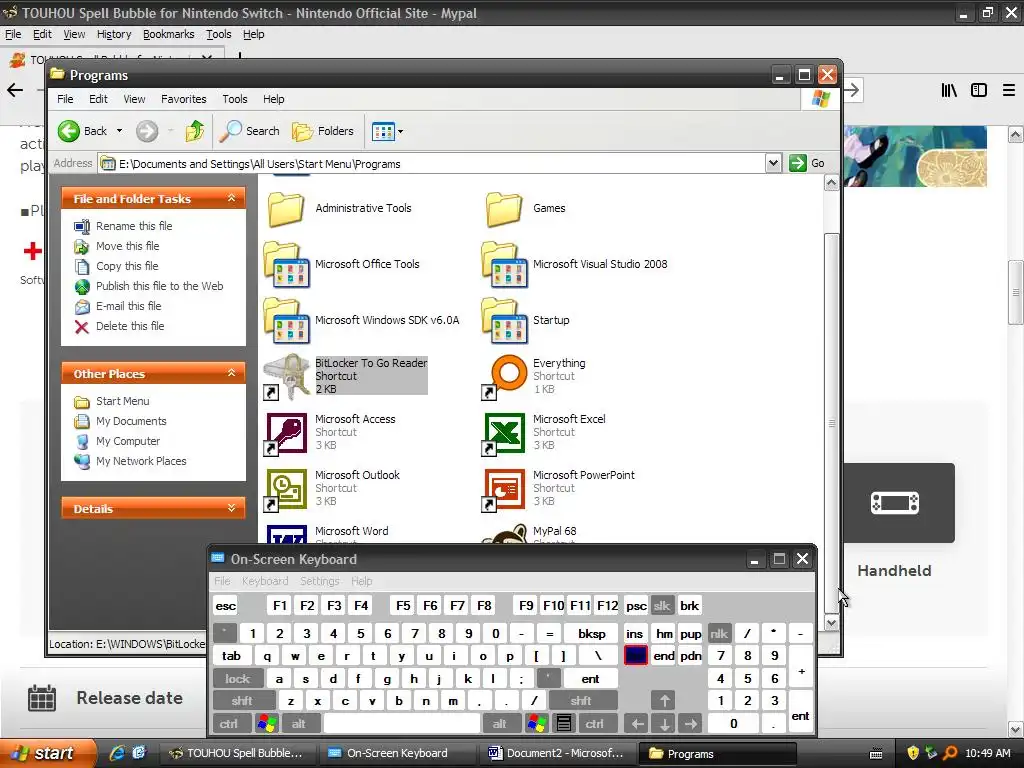Click Rename this file
Image resolution: width=1024 pixels, height=768 pixels.
pos(134,226)
